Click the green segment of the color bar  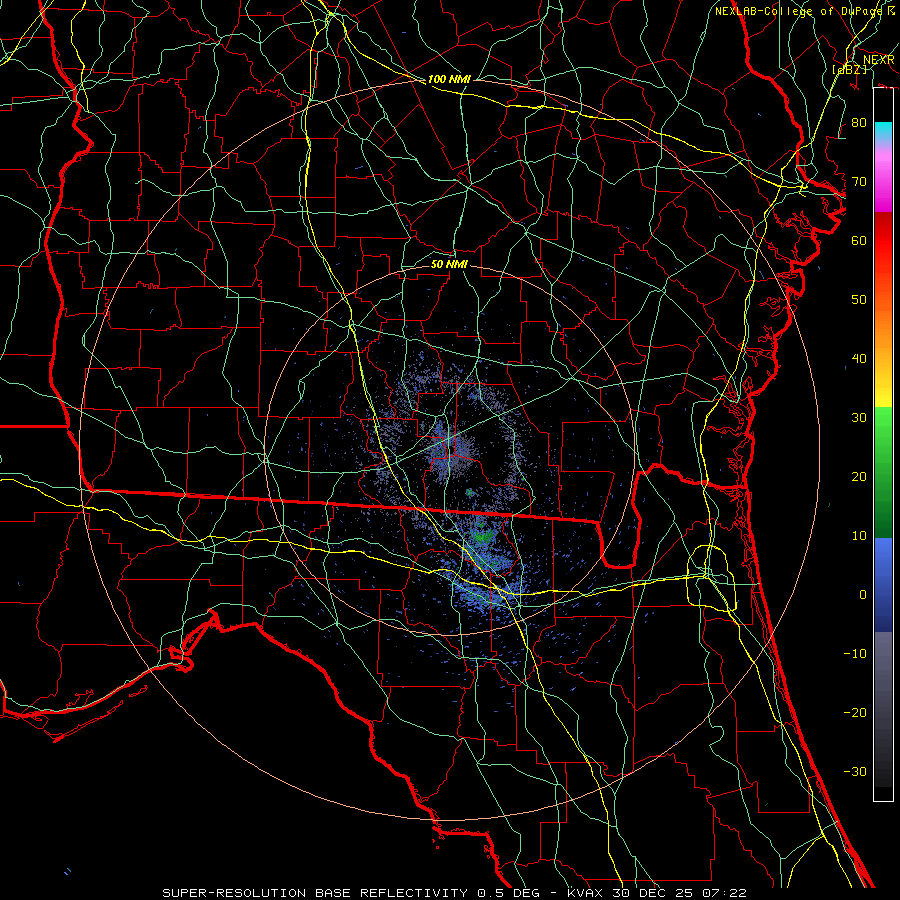click(x=883, y=472)
